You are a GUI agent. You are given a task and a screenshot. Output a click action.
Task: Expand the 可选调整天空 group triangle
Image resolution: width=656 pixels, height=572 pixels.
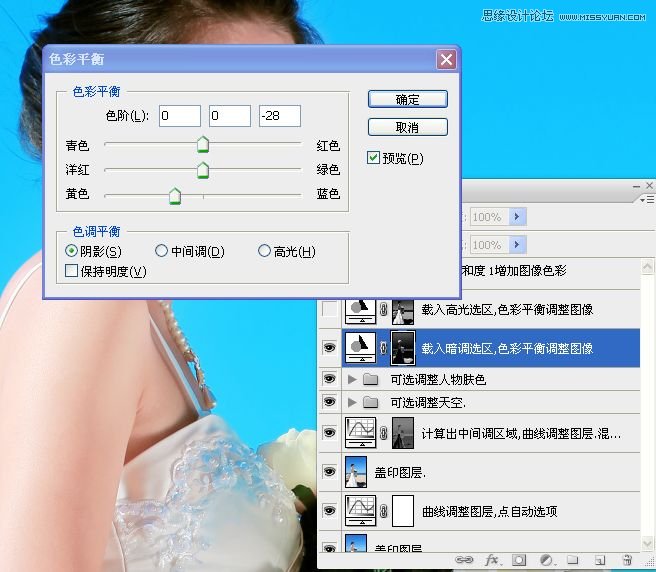coord(352,403)
